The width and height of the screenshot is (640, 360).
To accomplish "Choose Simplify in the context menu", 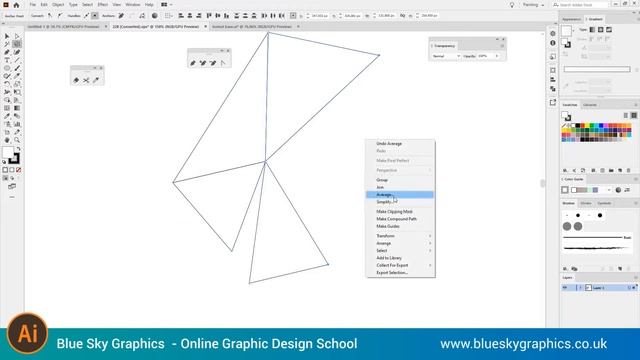I will (400, 202).
